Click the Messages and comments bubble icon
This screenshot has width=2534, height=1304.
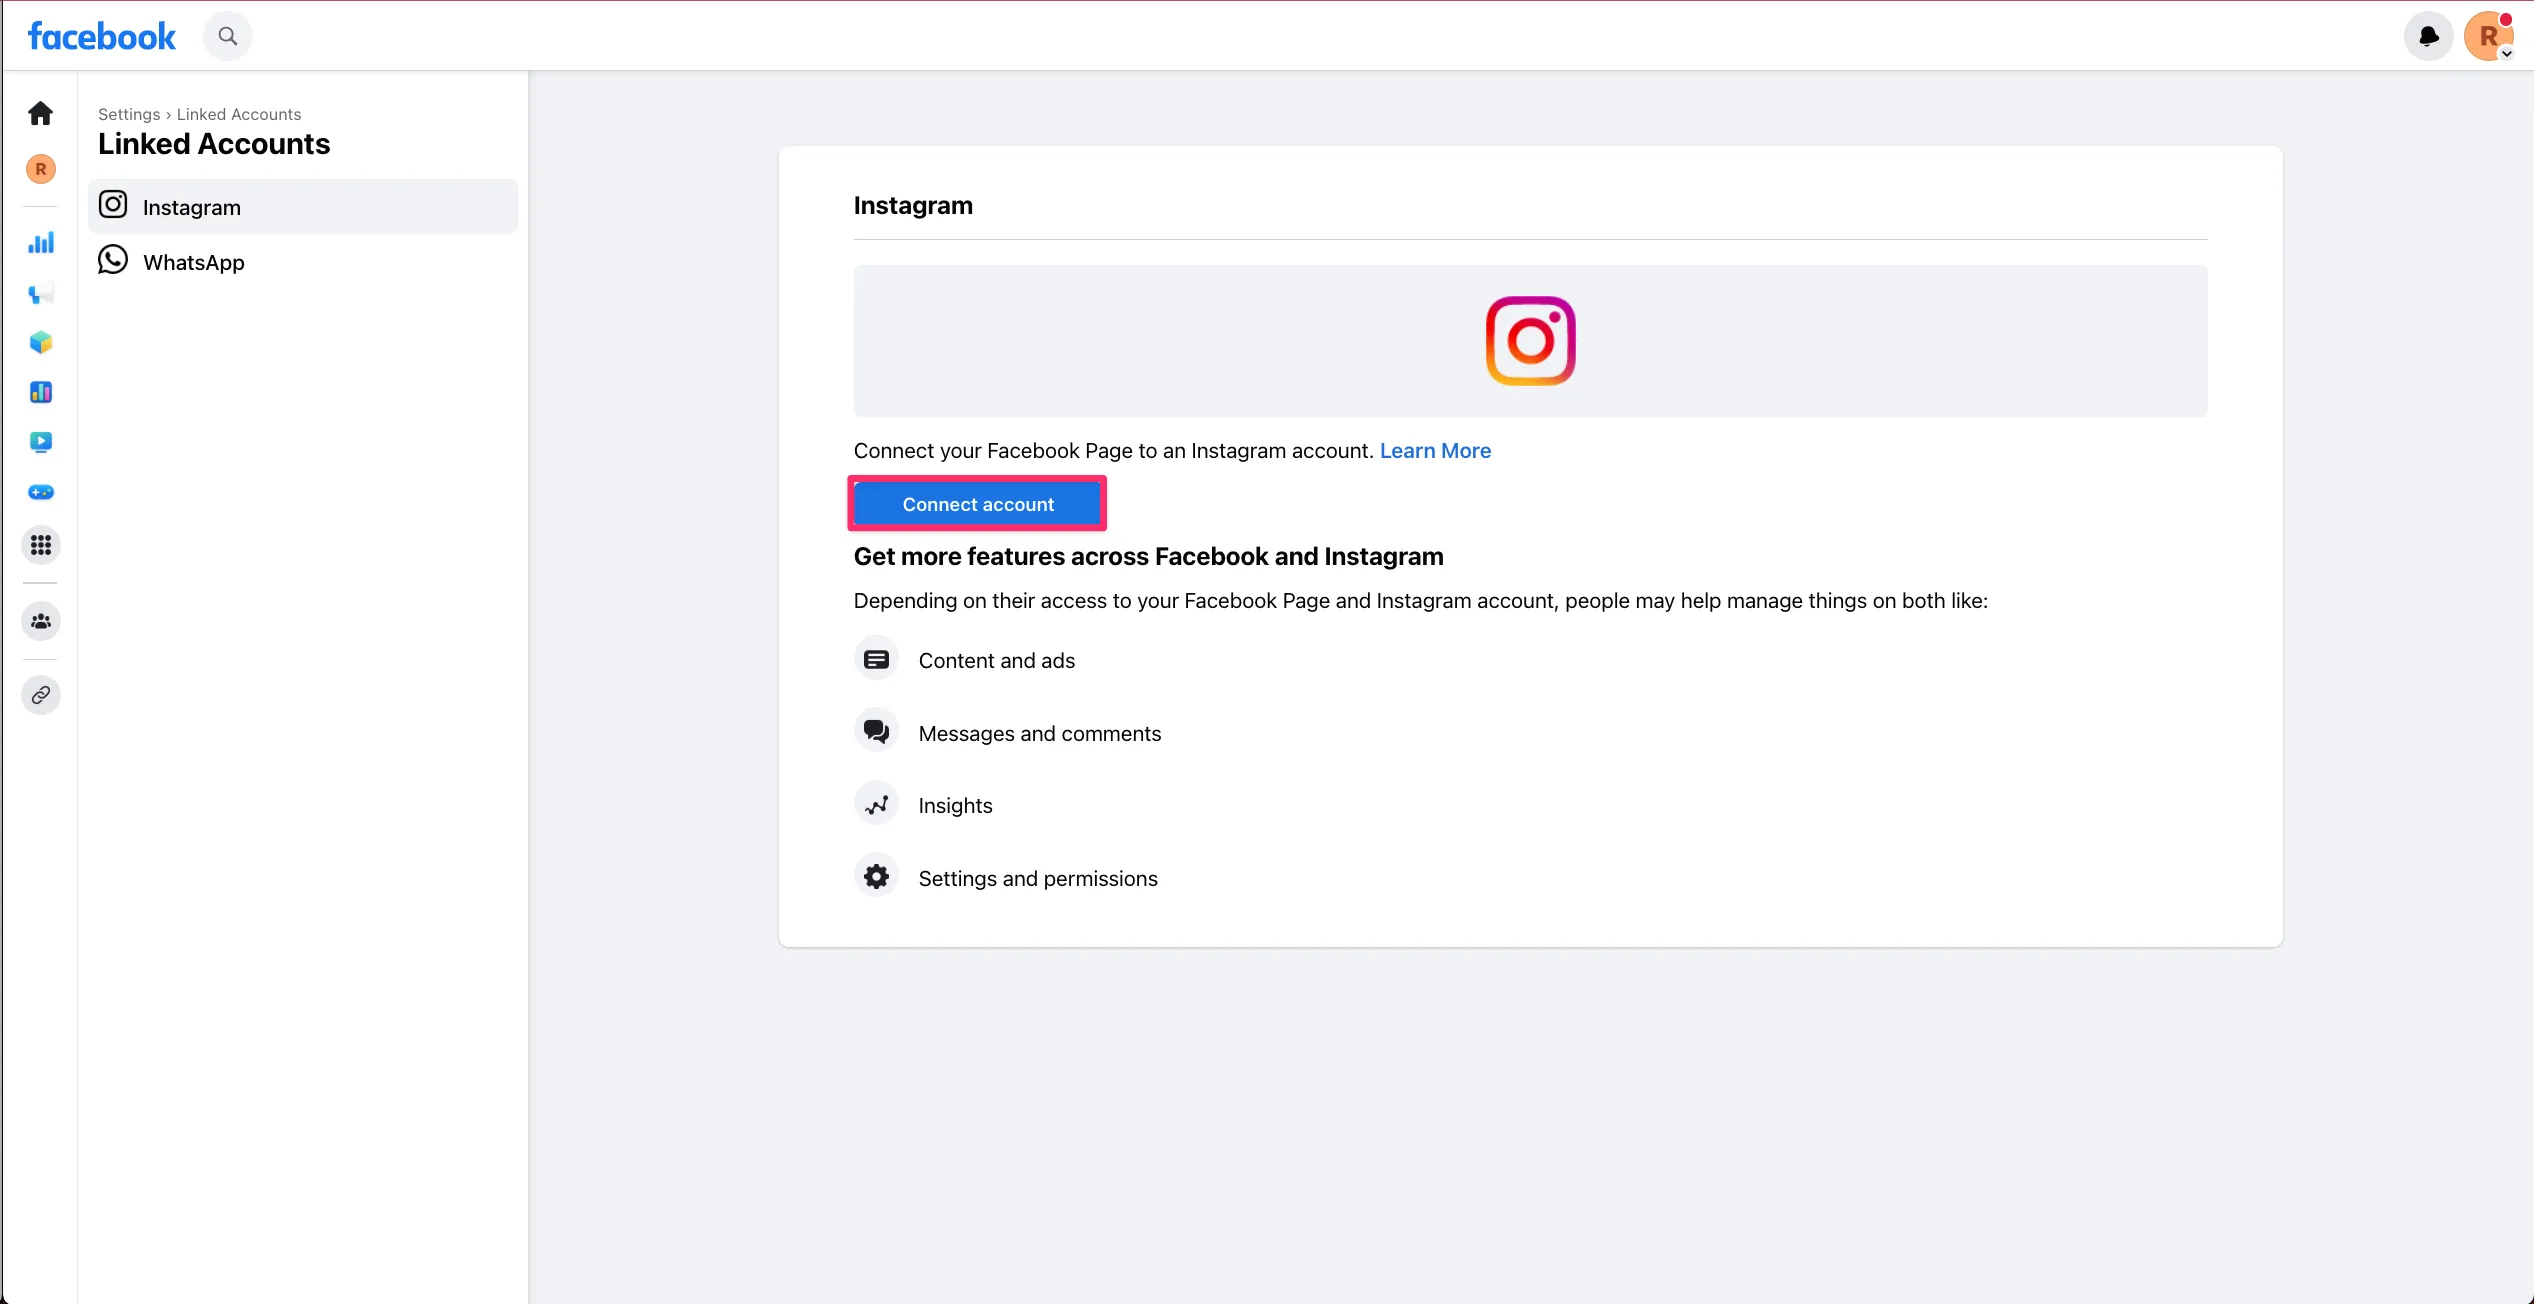coord(876,732)
